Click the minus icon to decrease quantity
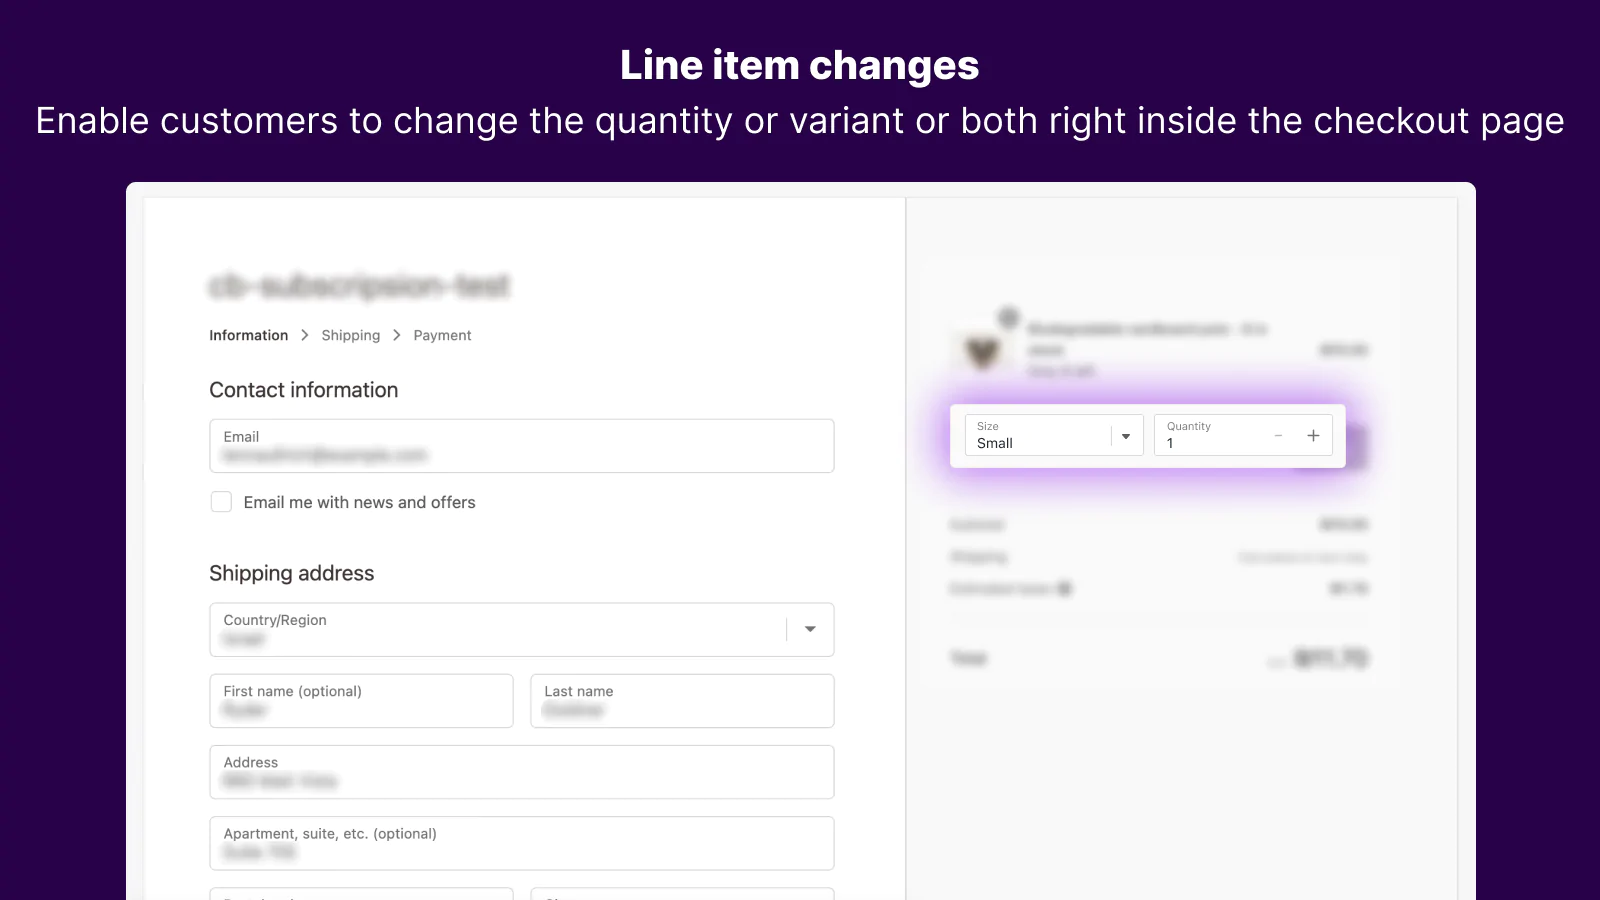Screen dimensions: 1600x900 click(1278, 436)
